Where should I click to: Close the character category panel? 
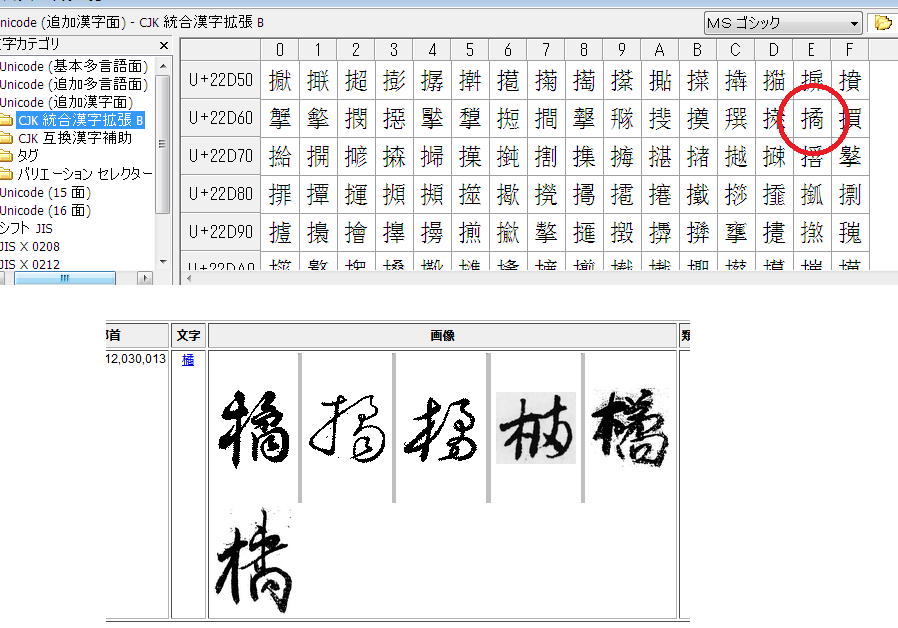(x=164, y=45)
